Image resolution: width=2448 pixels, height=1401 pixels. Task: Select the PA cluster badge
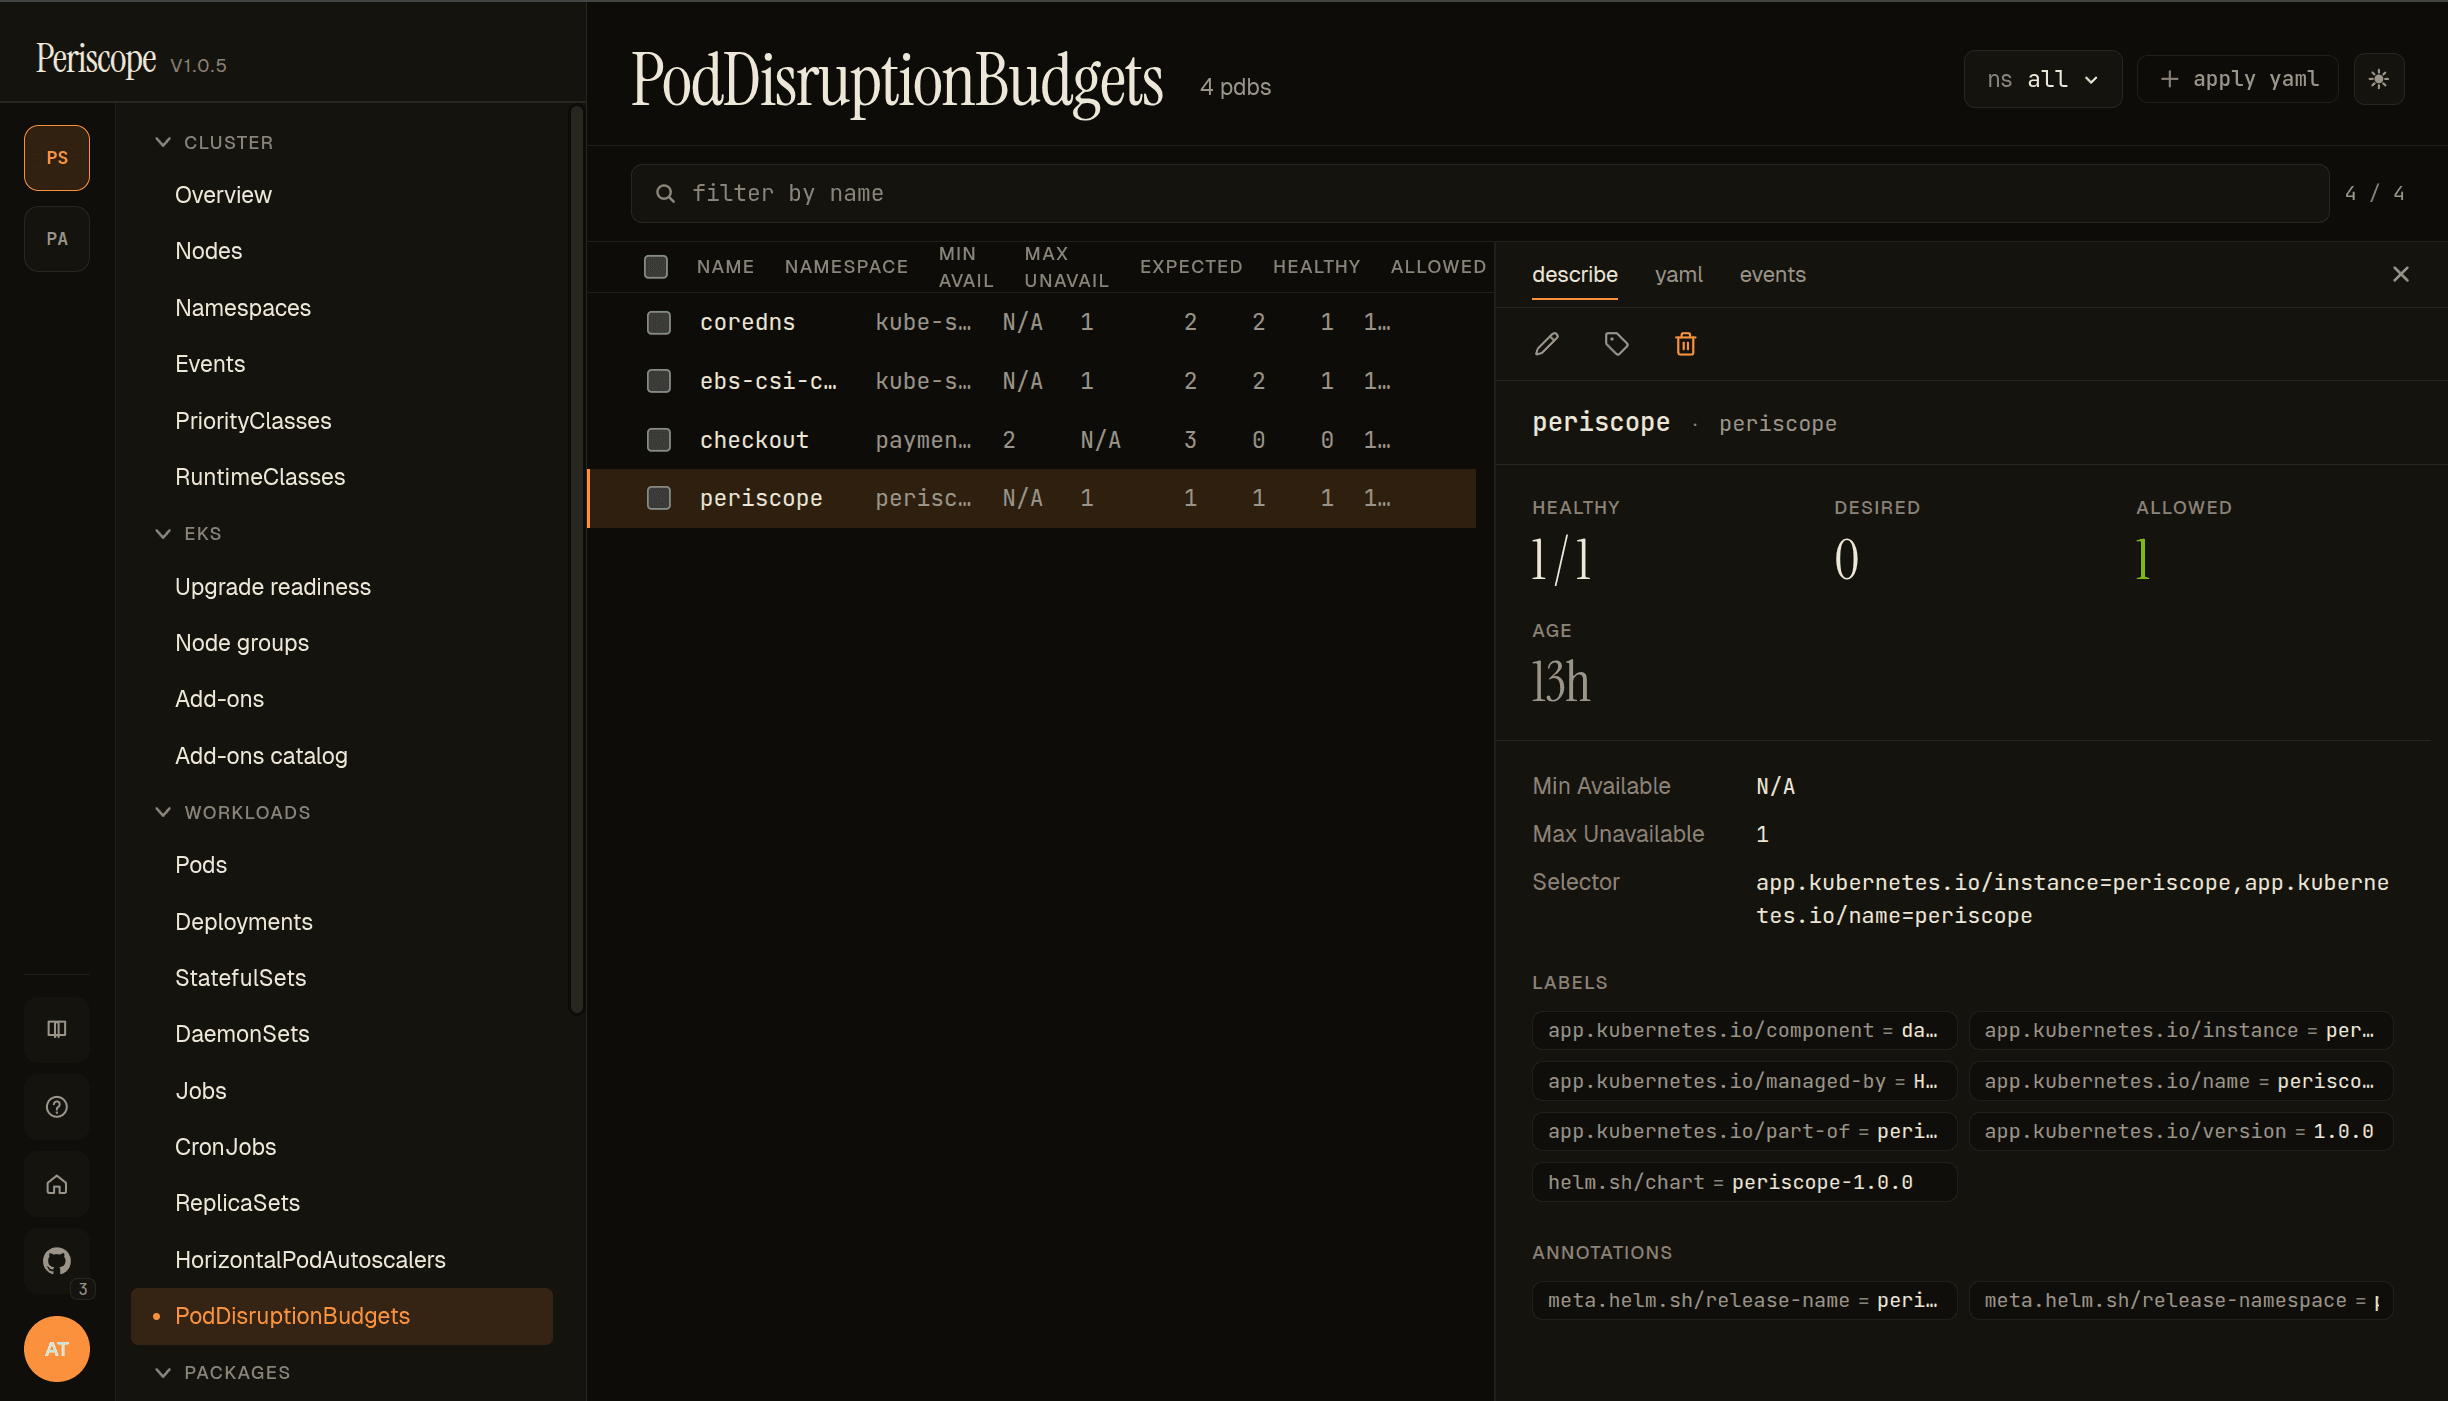(57, 239)
